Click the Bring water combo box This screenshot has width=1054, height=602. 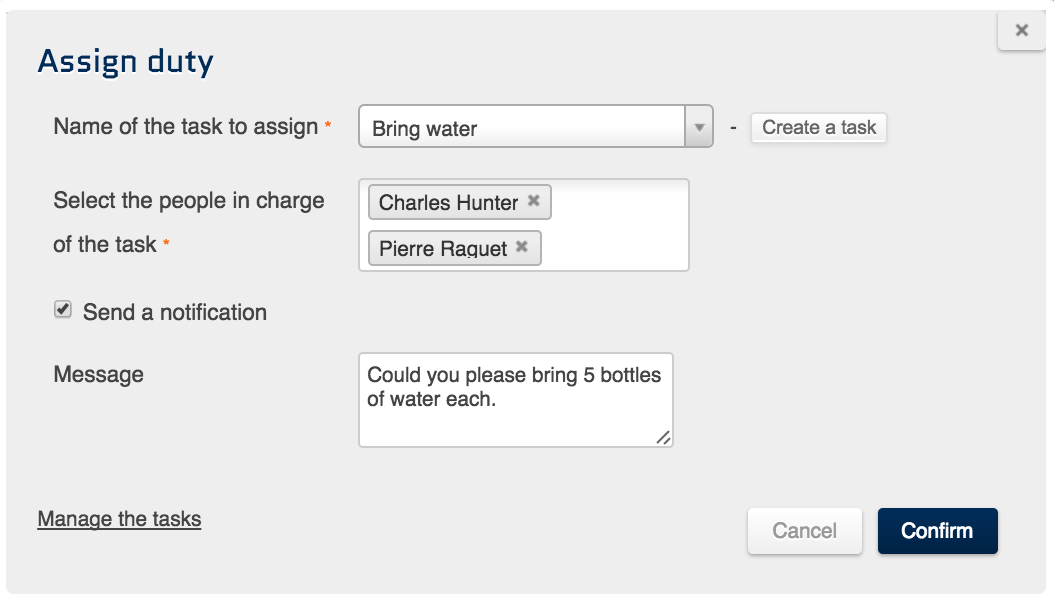coord(521,128)
